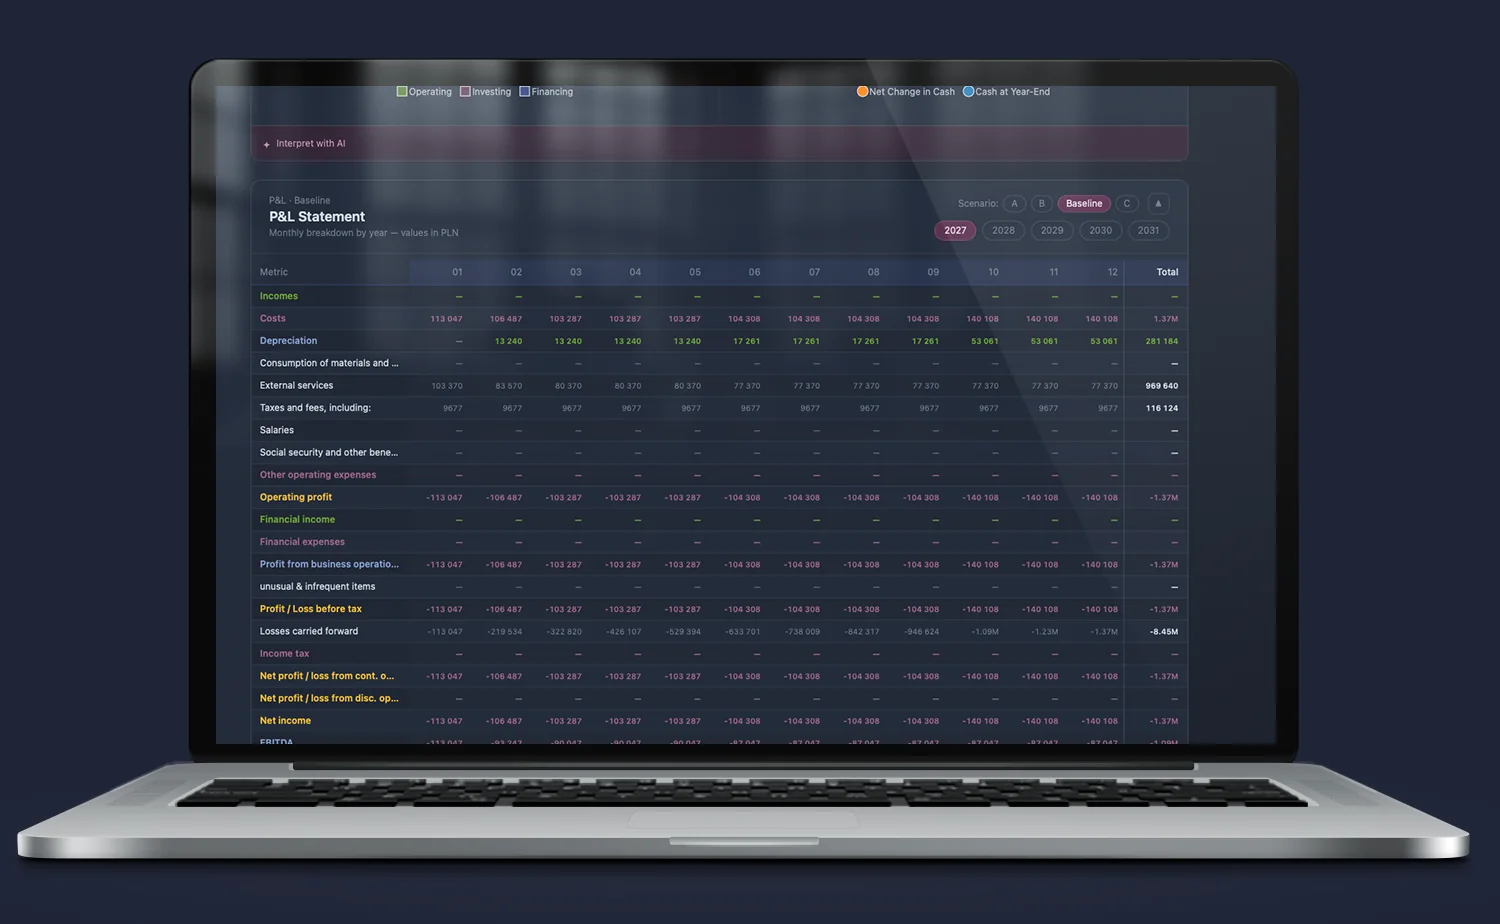
Task: Click the 06 month column header
Action: tap(754, 272)
